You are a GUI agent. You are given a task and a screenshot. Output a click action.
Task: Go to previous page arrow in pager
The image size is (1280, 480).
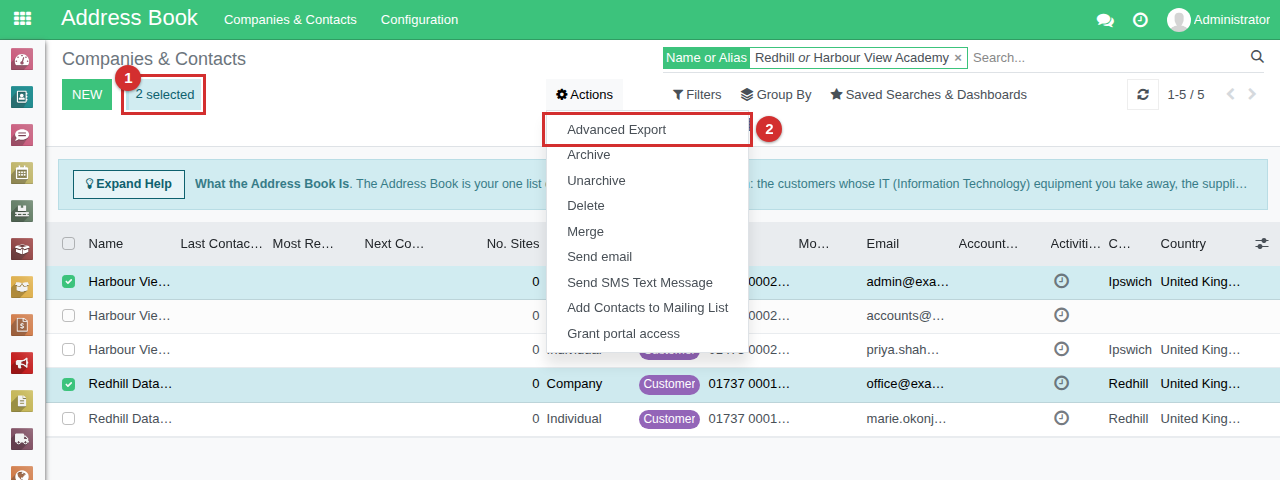click(1230, 95)
